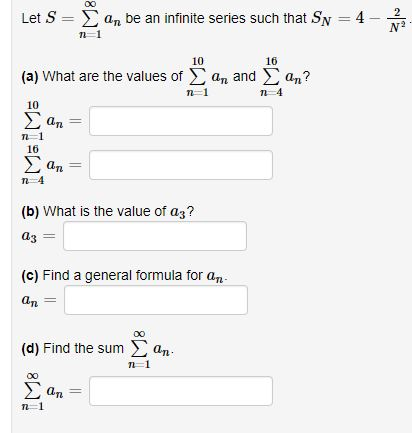This screenshot has width=412, height=433.
Task: Click the 'be an infinite series such that' text
Action: click(216, 18)
